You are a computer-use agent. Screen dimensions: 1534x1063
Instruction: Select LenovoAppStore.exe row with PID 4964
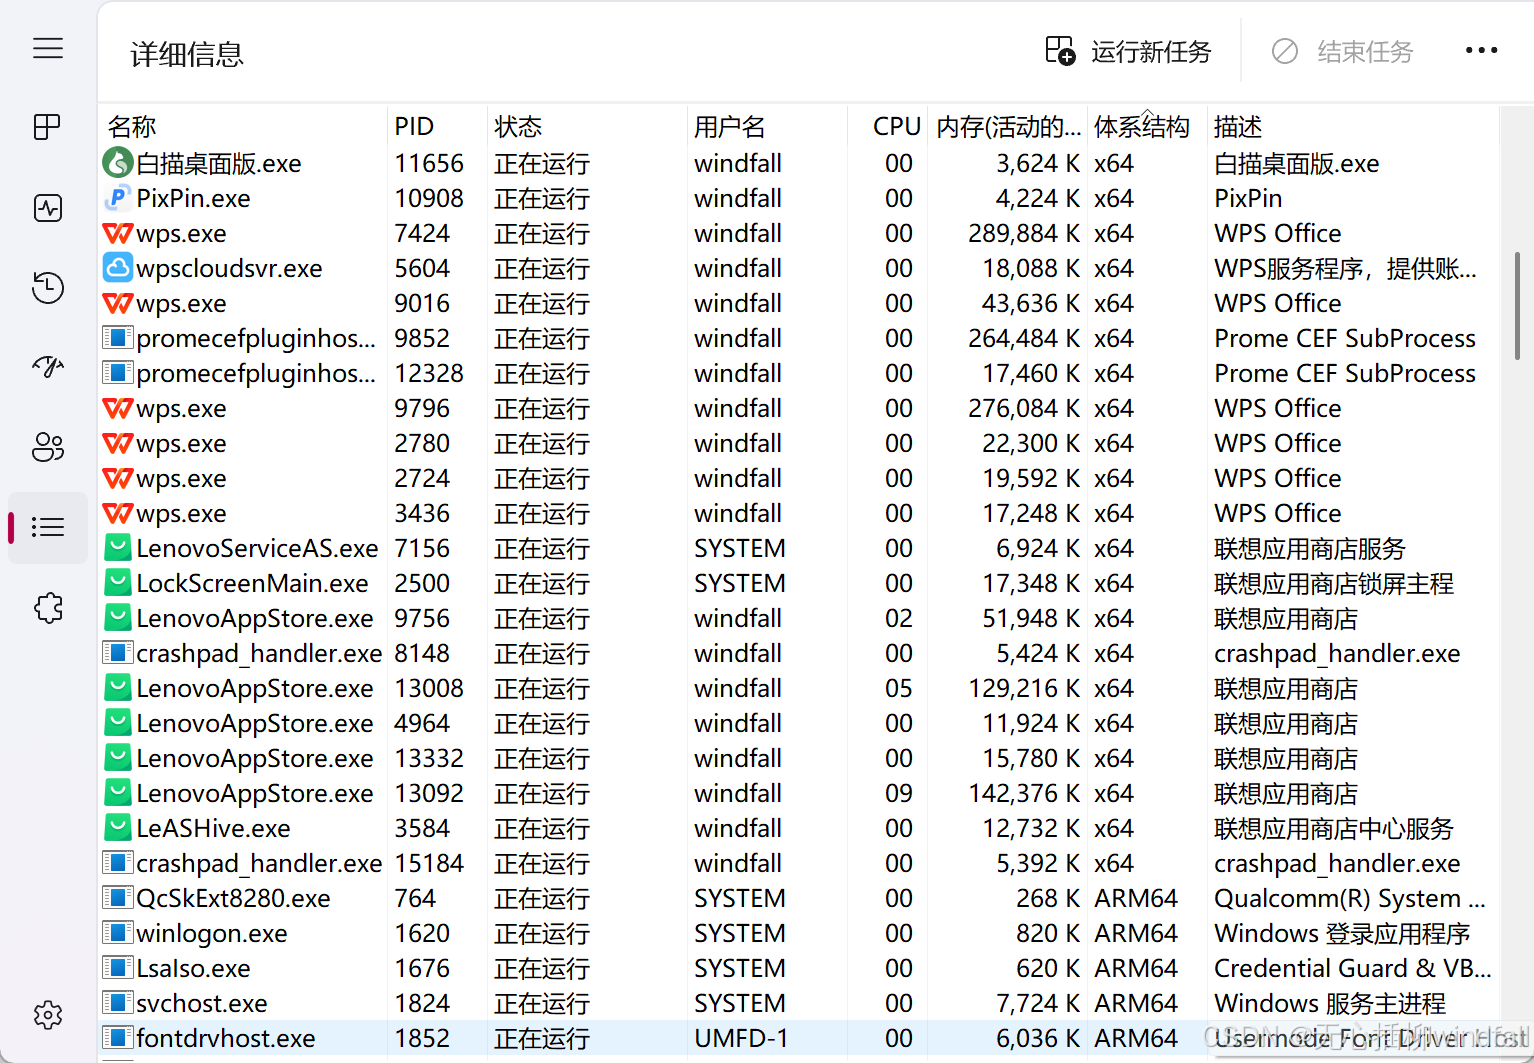[798, 723]
